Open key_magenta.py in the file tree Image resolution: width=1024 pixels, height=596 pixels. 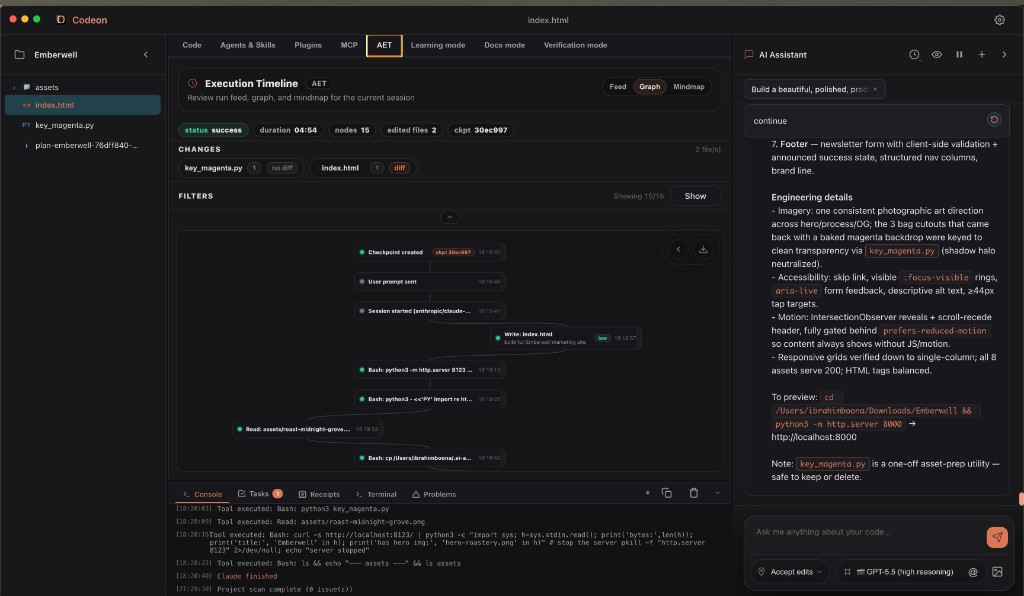coord(82,125)
